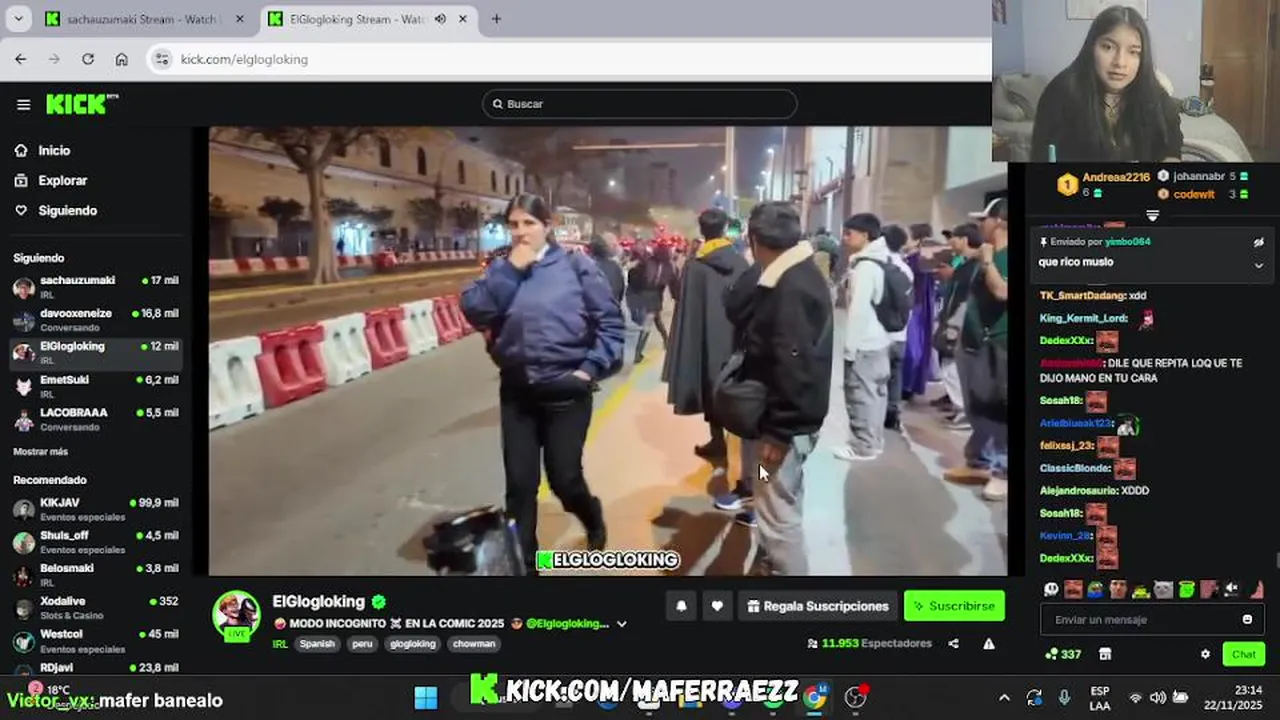Expand the pinned message chevron
1280x720 pixels.
click(1259, 265)
